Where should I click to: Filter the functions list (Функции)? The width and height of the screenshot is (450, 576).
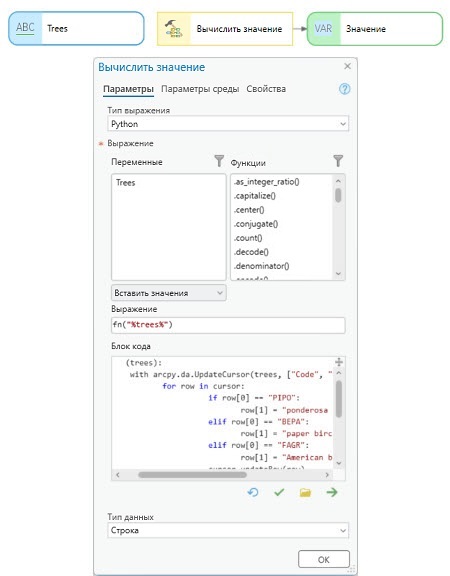click(338, 161)
